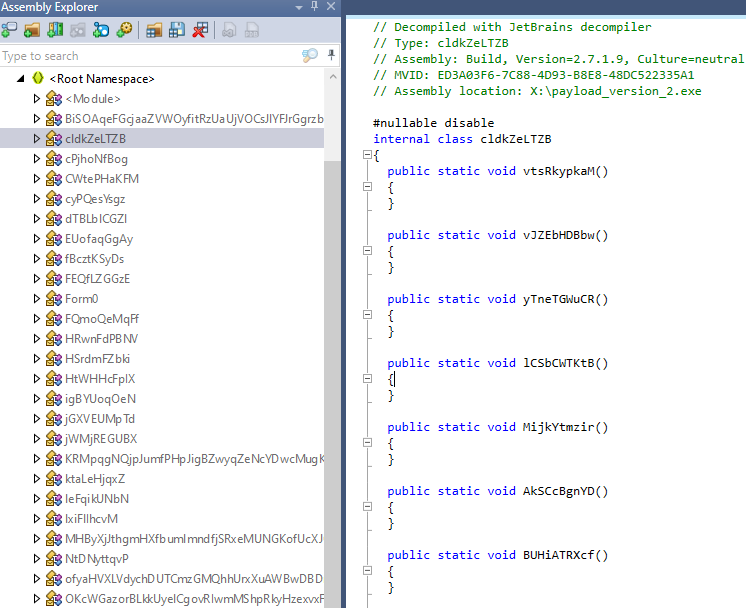The width and height of the screenshot is (746, 608).
Task: Clear assembly list red X icon
Action: (x=200, y=30)
